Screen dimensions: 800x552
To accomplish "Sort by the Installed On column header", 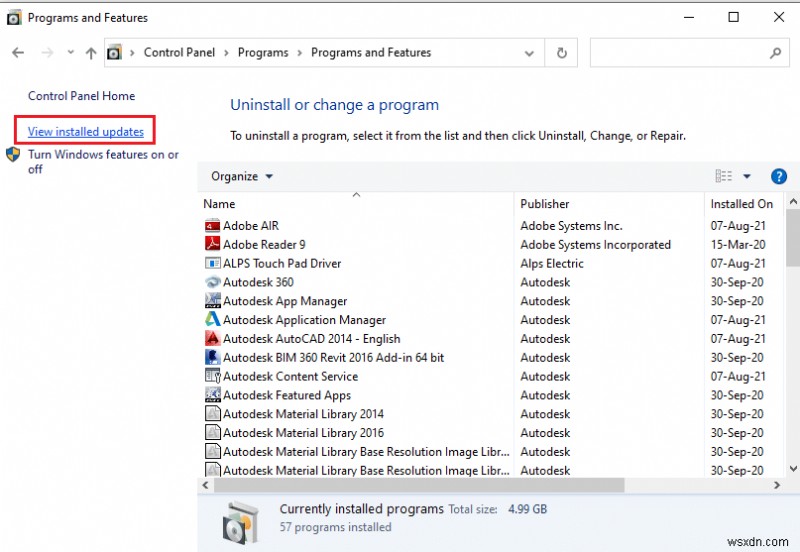I will [744, 204].
